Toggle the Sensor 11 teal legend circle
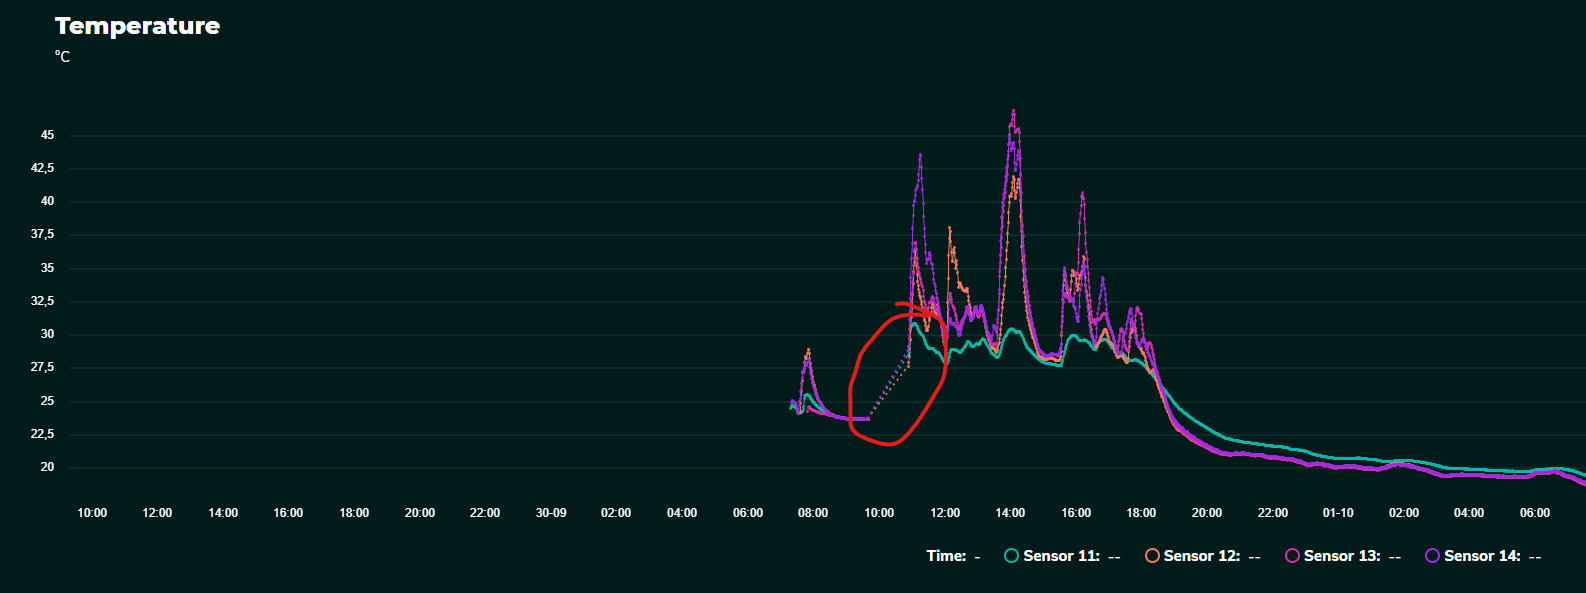Screen dimensions: 1586x593 click(x=1011, y=556)
